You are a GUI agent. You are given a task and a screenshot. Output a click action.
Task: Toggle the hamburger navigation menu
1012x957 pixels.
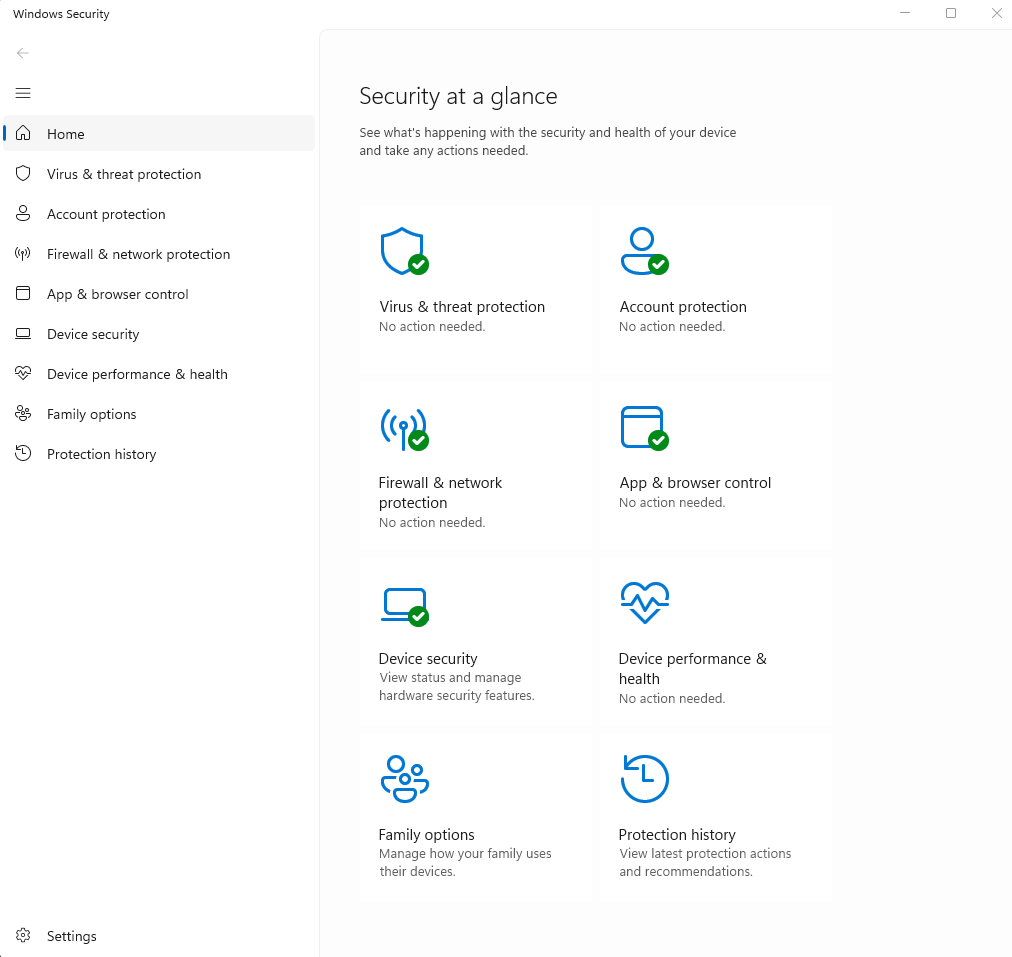point(23,93)
